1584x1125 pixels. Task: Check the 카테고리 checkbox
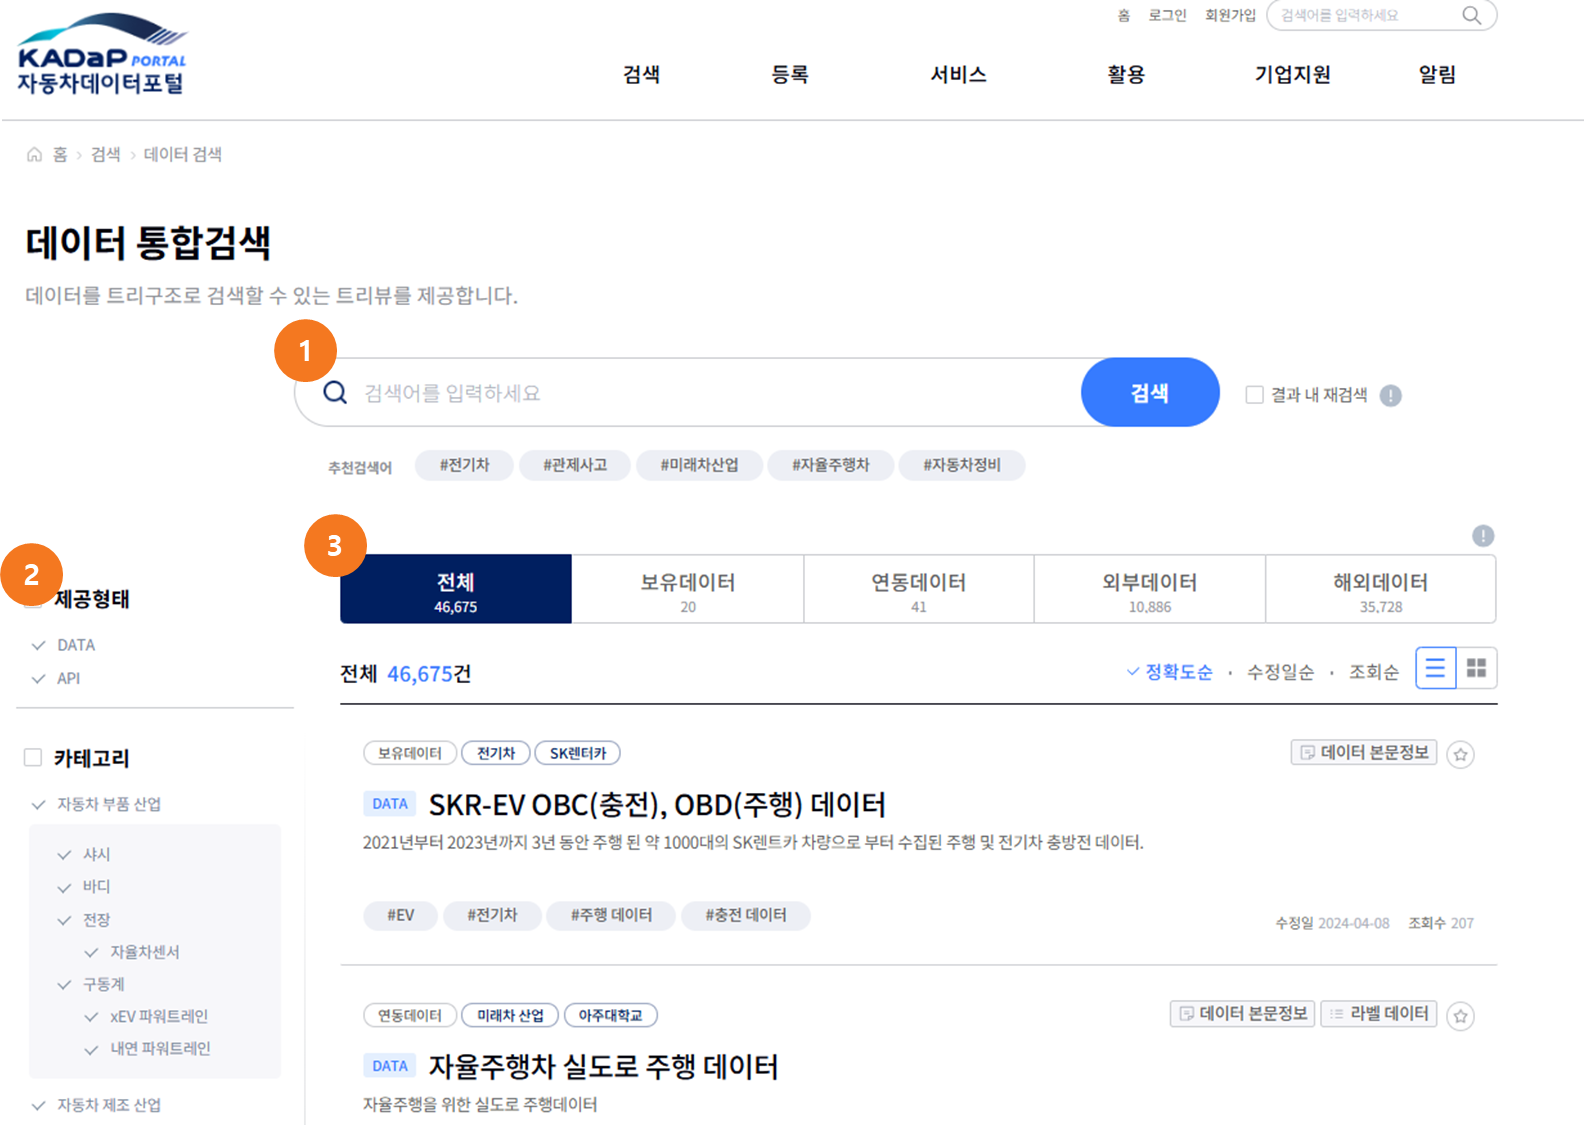33,757
